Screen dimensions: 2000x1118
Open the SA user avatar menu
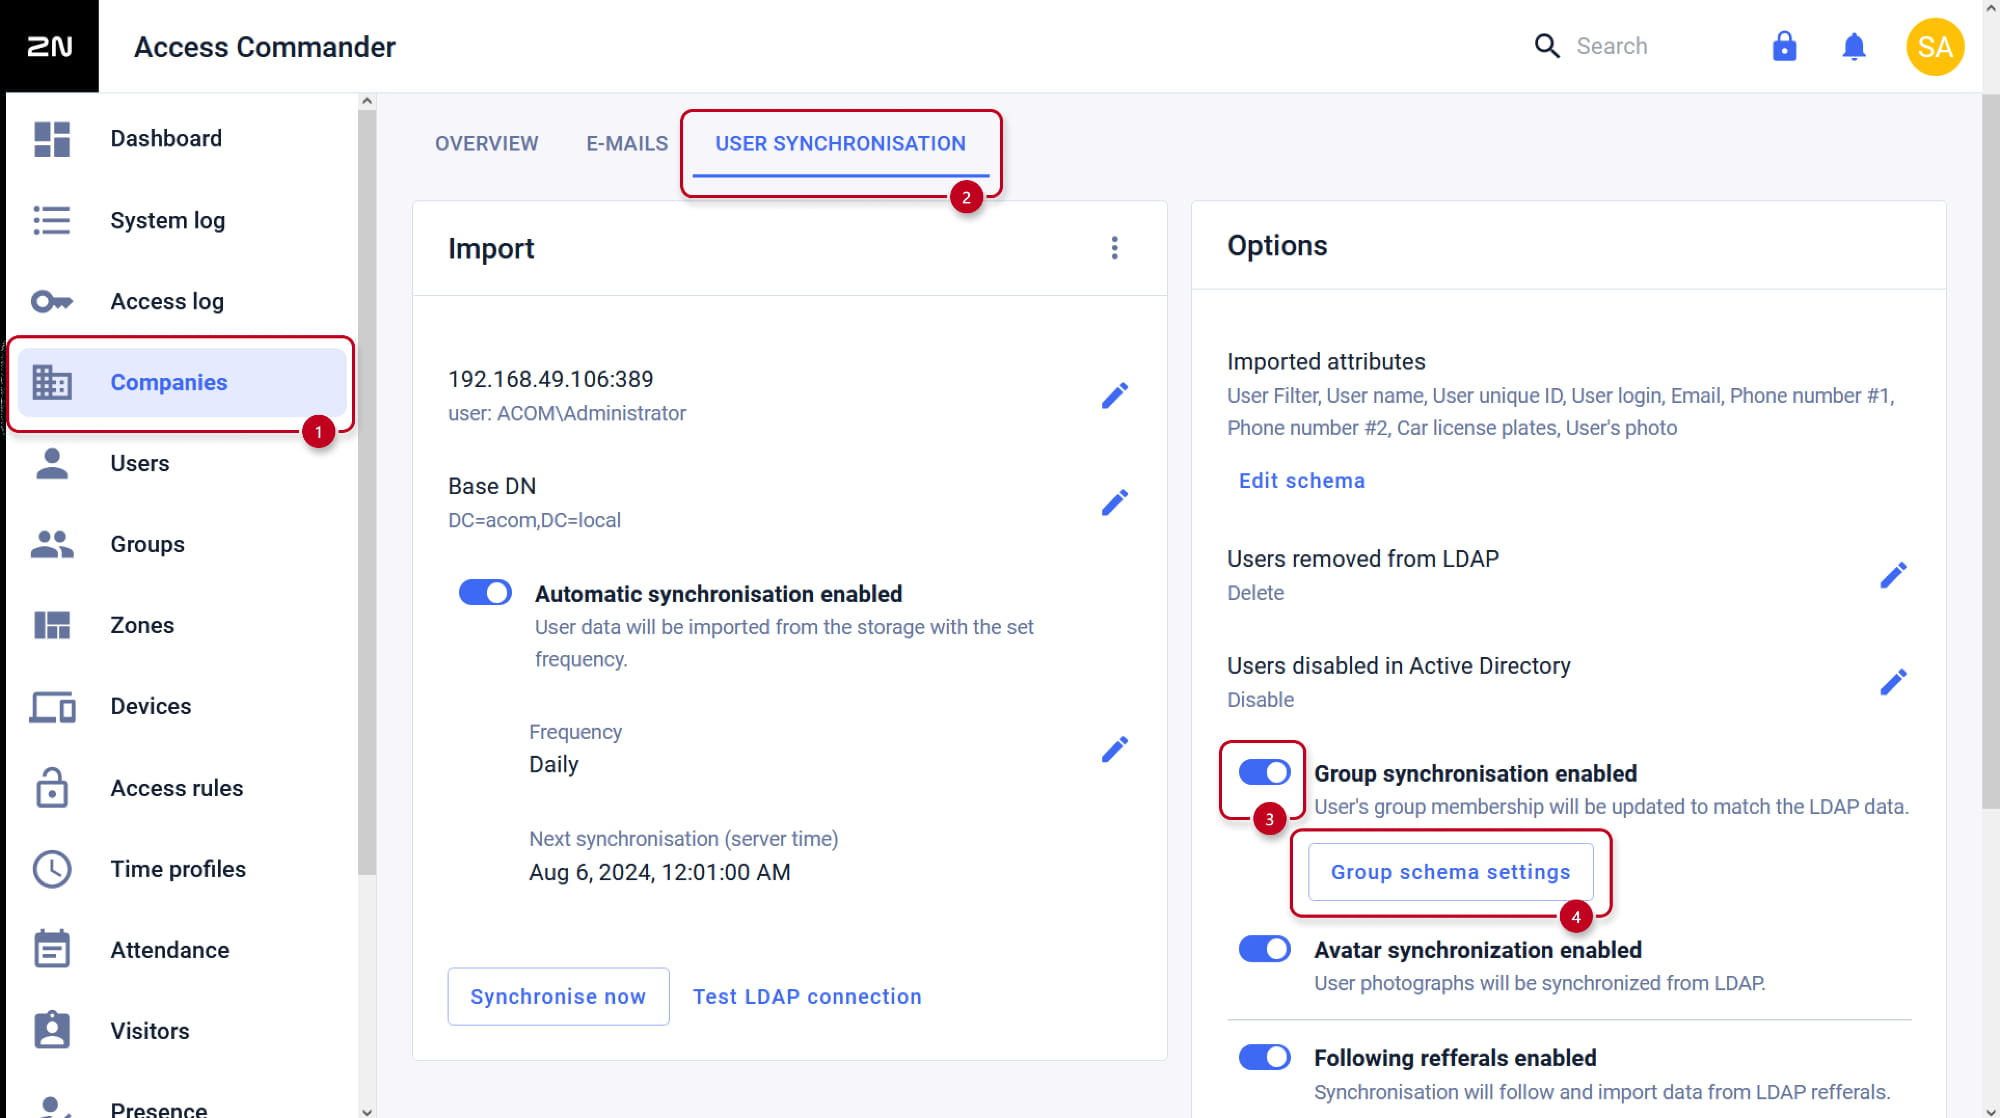pos(1935,46)
